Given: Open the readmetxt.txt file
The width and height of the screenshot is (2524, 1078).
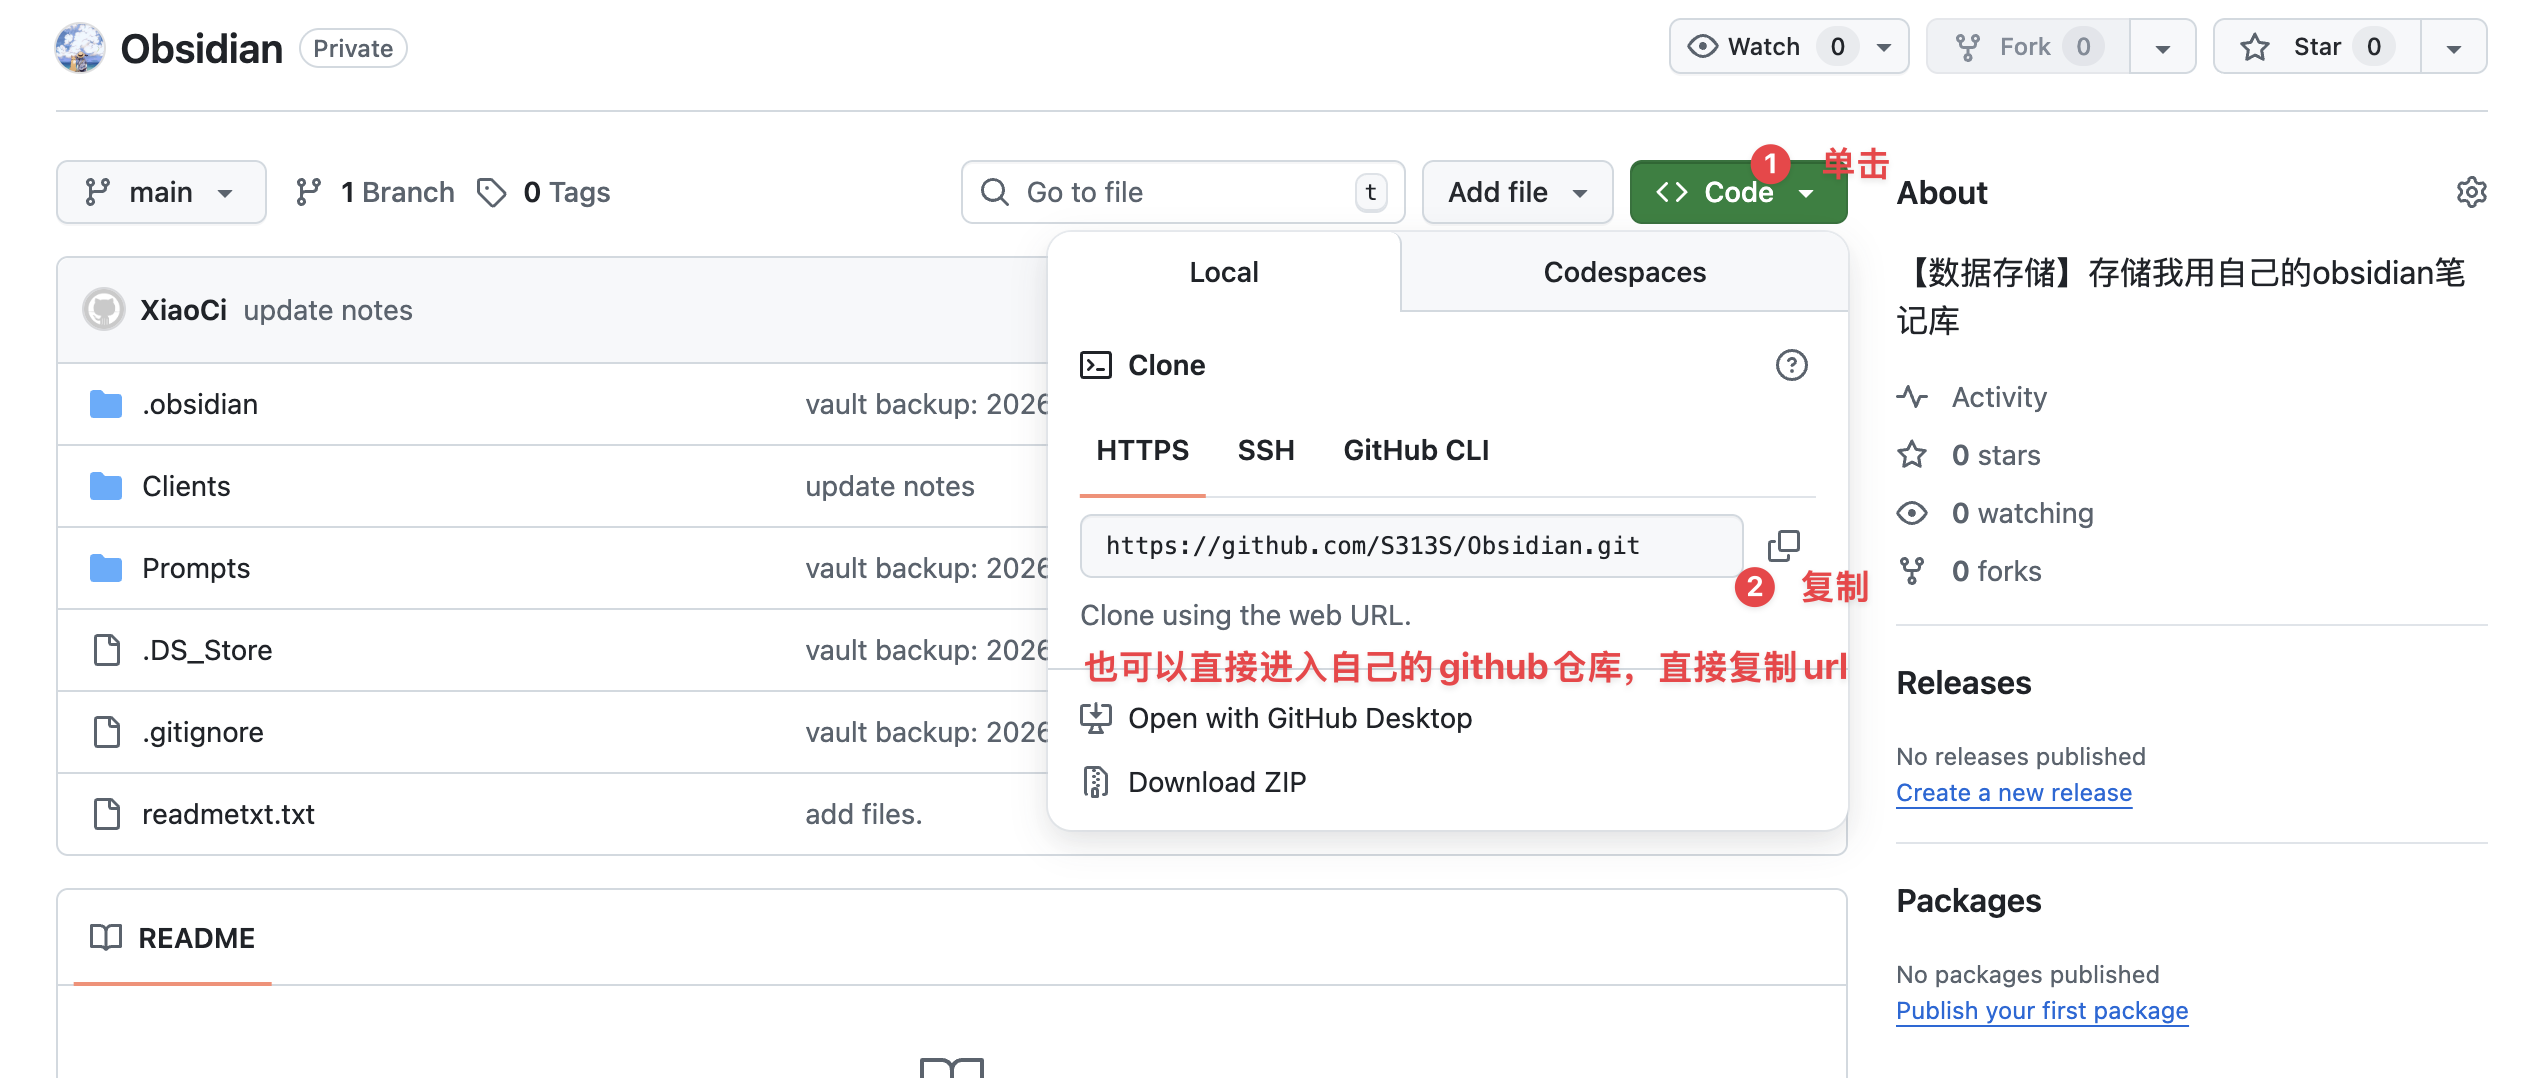Looking at the screenshot, I should (x=228, y=814).
